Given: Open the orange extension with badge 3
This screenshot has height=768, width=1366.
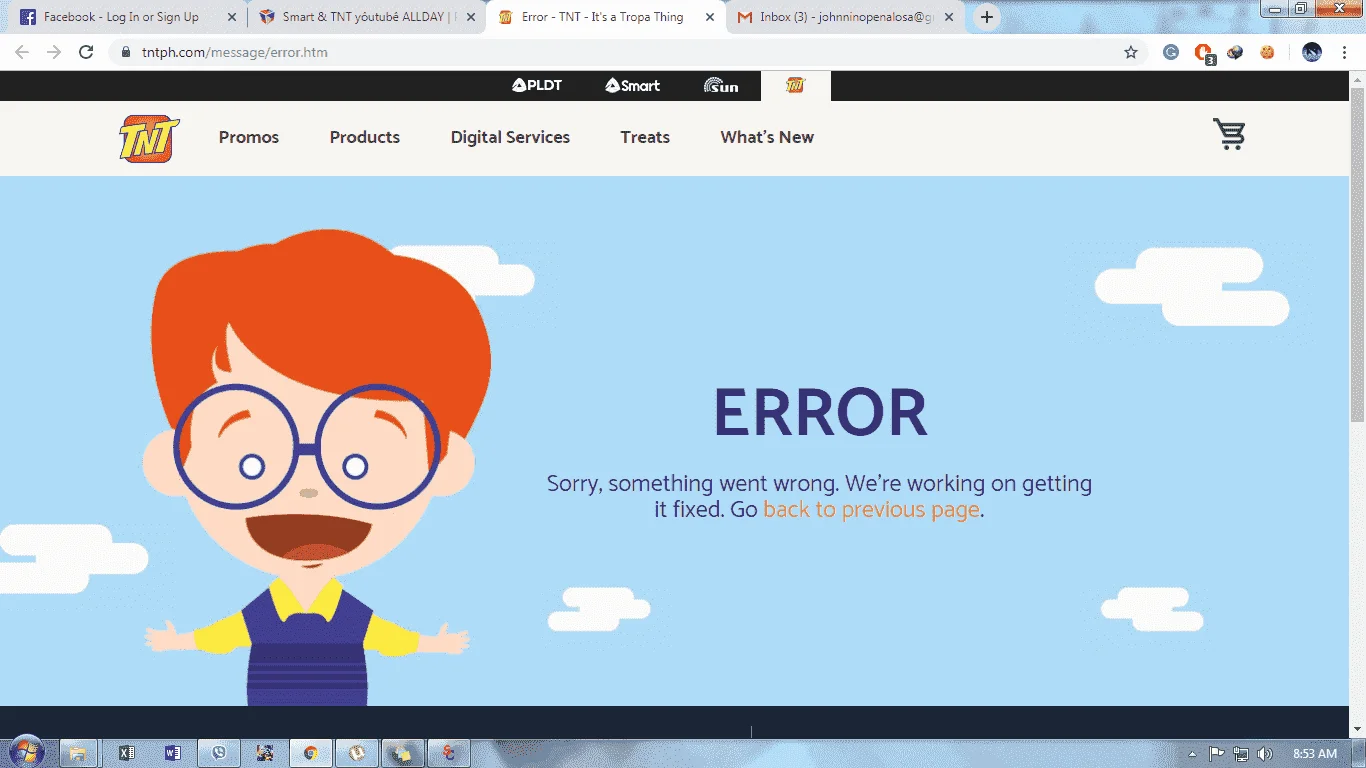Looking at the screenshot, I should coord(1204,53).
